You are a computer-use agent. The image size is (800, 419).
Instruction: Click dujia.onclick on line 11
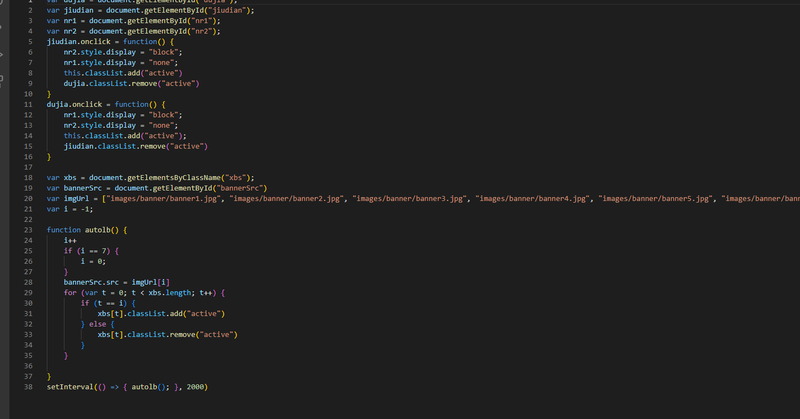74,105
